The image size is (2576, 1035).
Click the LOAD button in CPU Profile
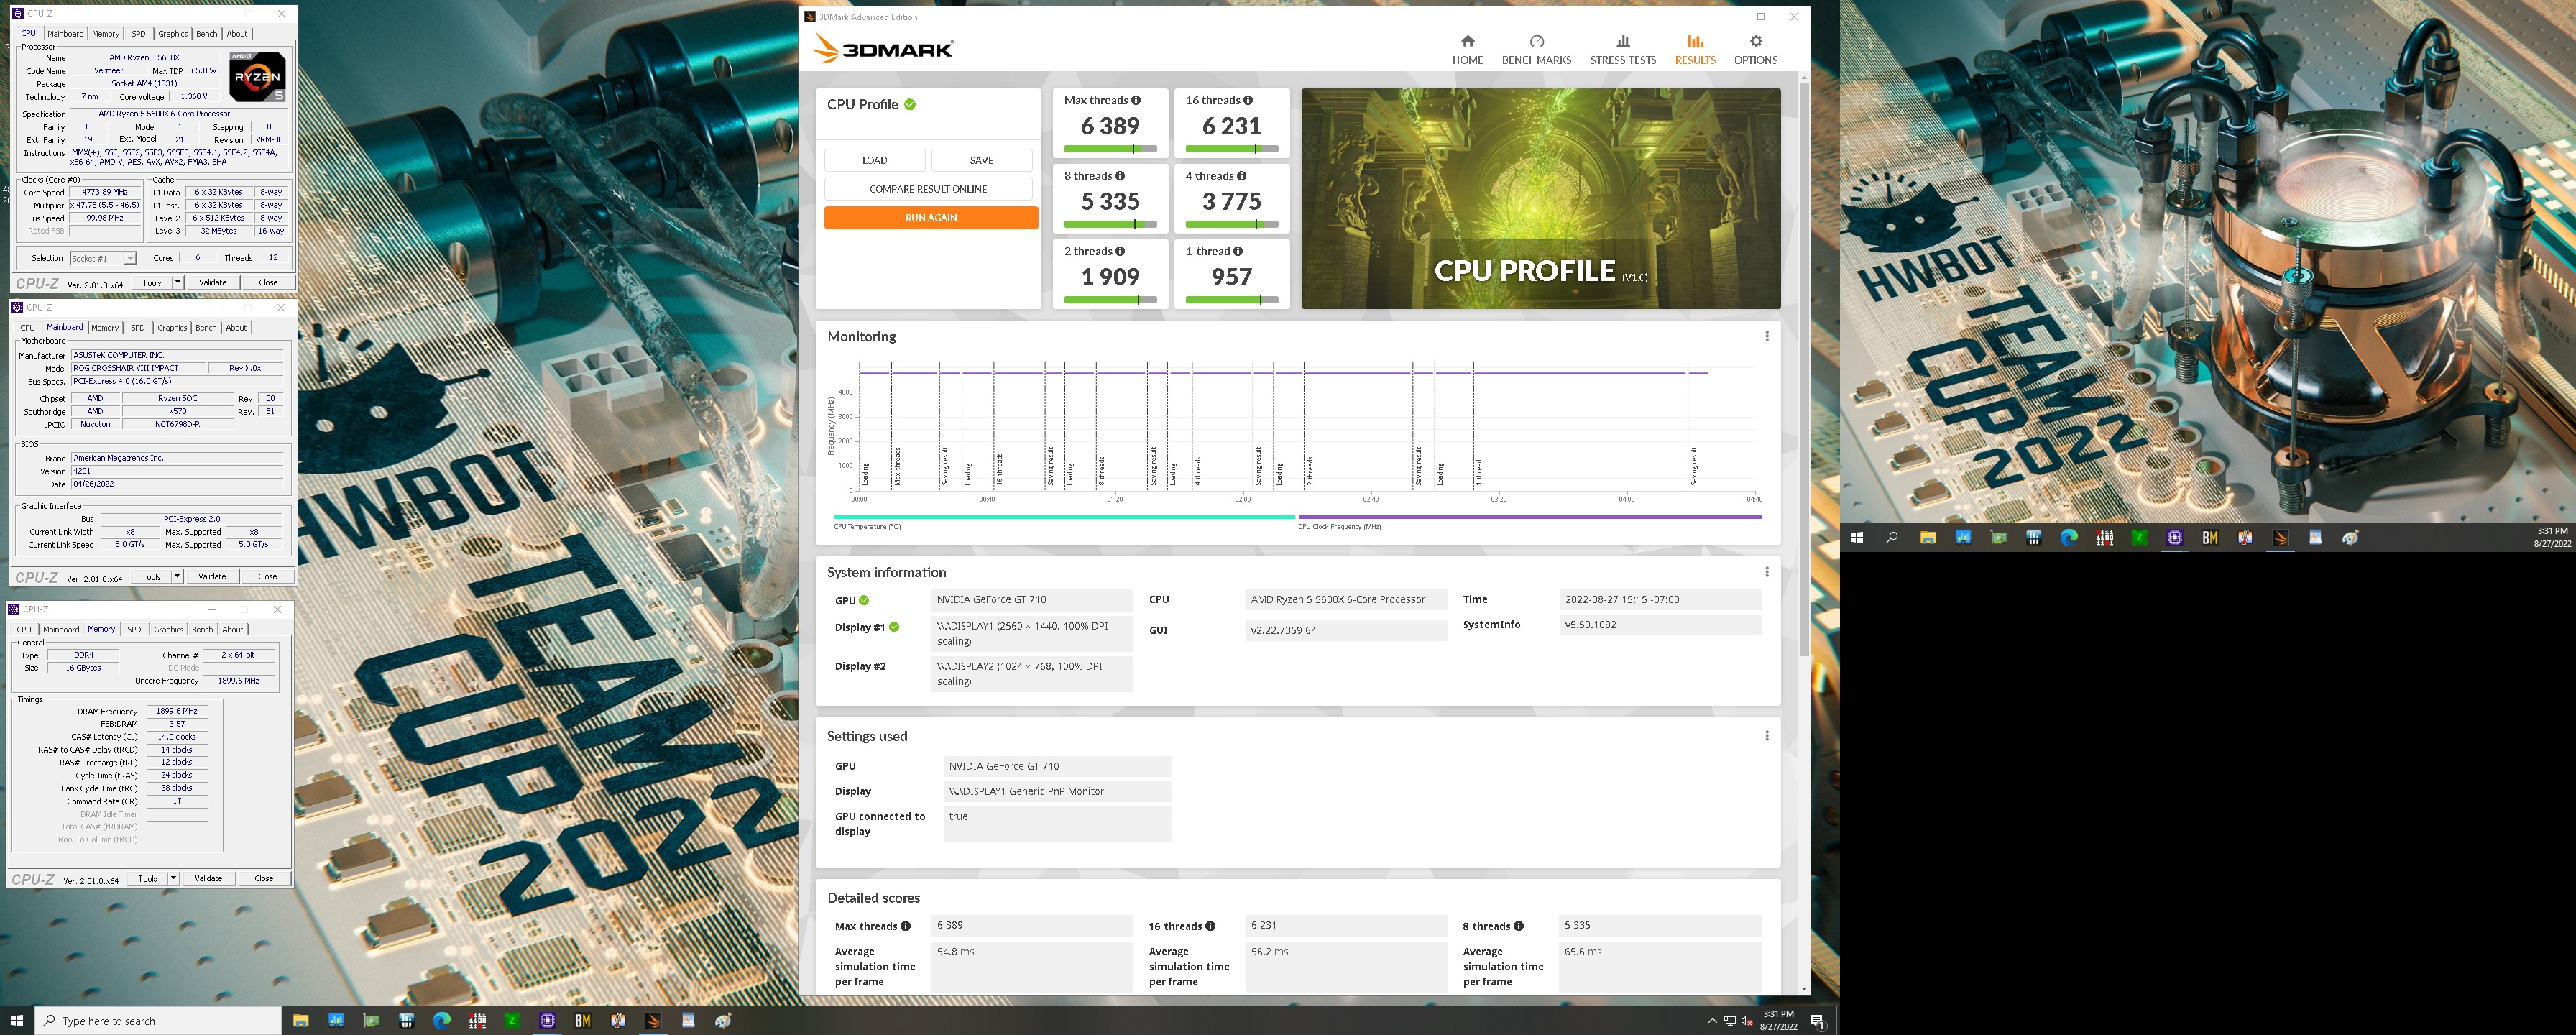point(874,160)
